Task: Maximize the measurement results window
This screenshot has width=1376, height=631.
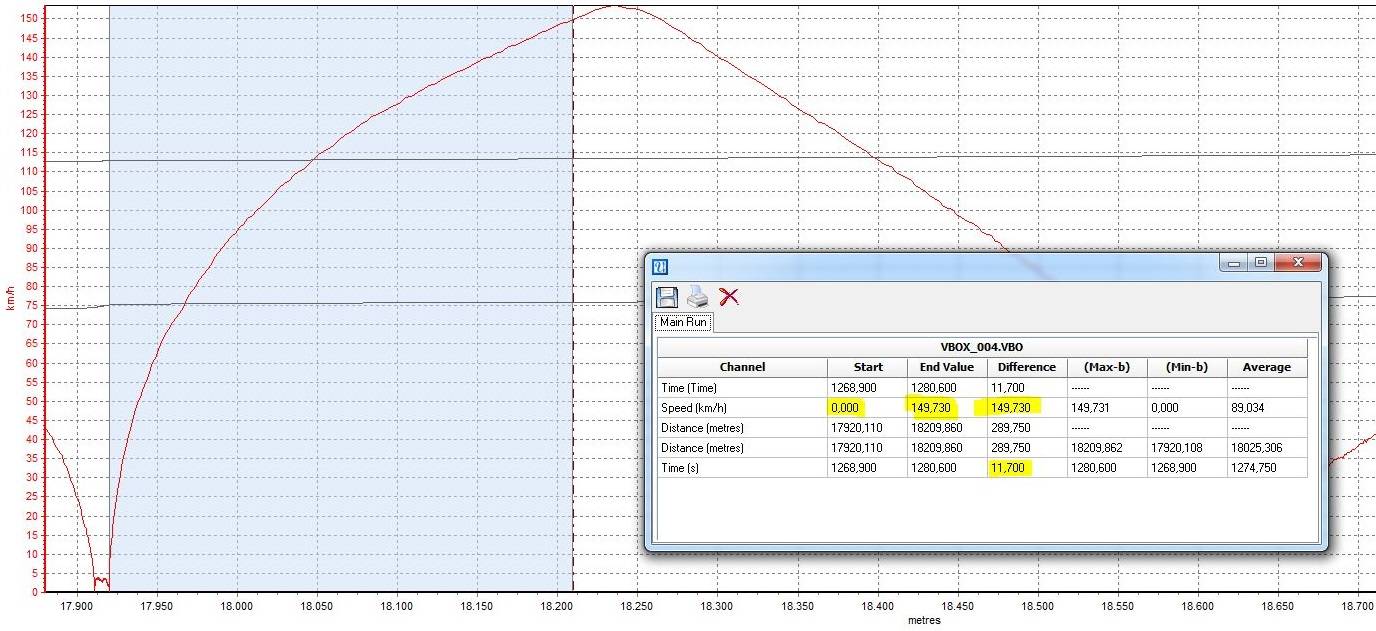Action: click(1260, 263)
